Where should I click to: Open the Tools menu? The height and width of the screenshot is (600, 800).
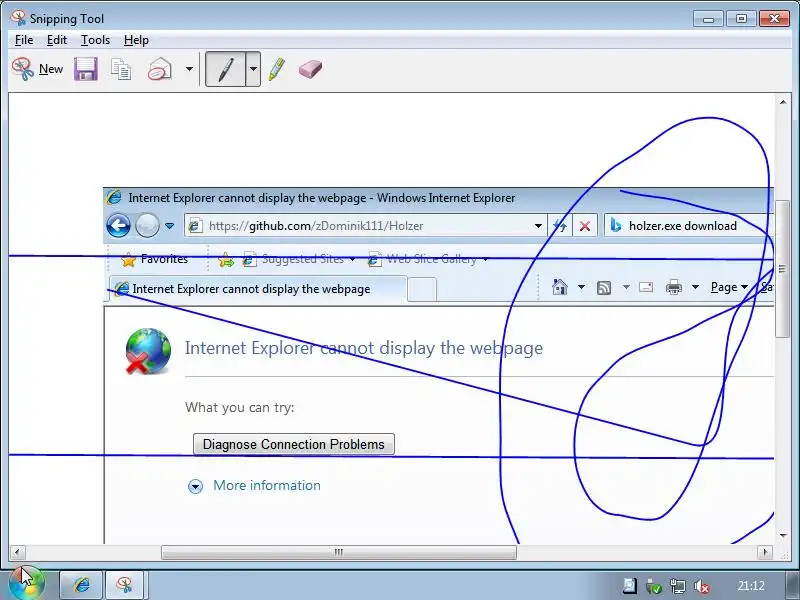(95, 40)
